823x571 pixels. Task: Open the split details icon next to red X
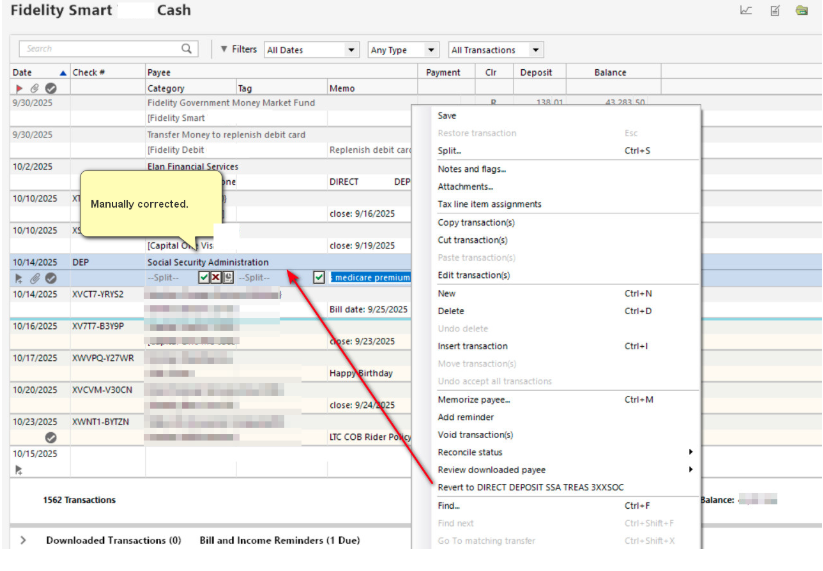point(228,277)
